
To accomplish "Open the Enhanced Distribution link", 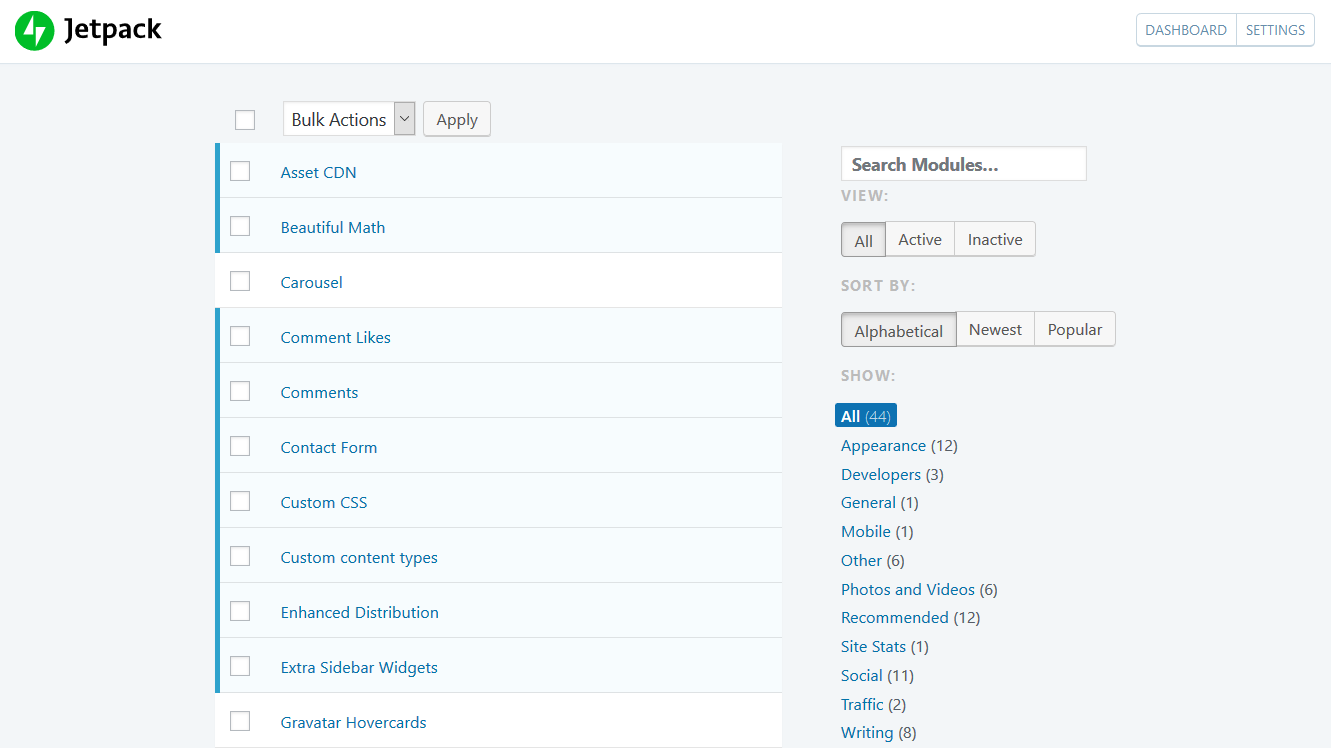I will click(x=359, y=612).
